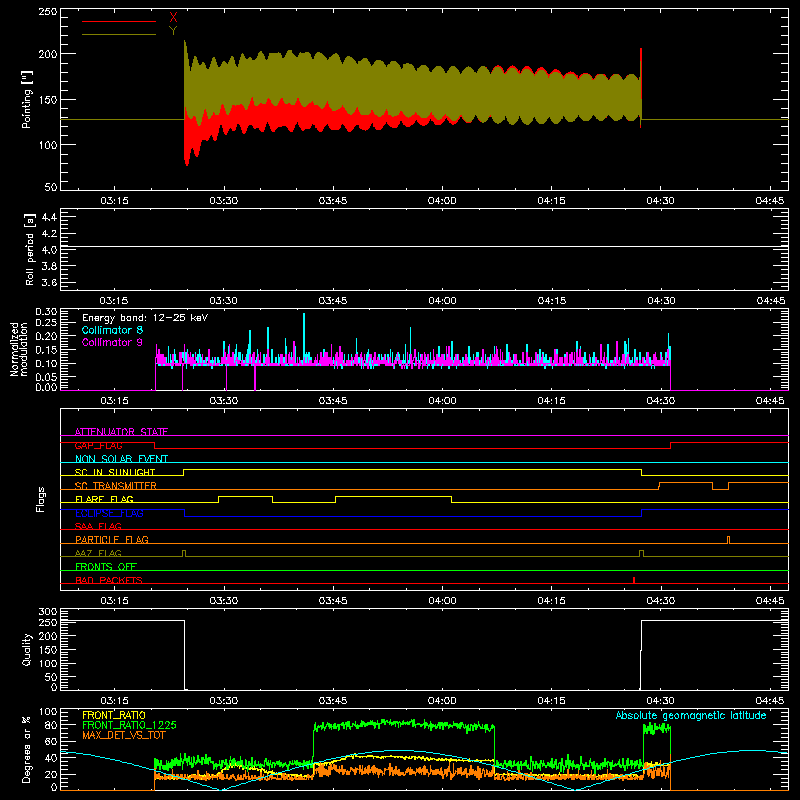Click the Collimator 9 legend label
The image size is (800, 800).
pyautogui.click(x=112, y=342)
